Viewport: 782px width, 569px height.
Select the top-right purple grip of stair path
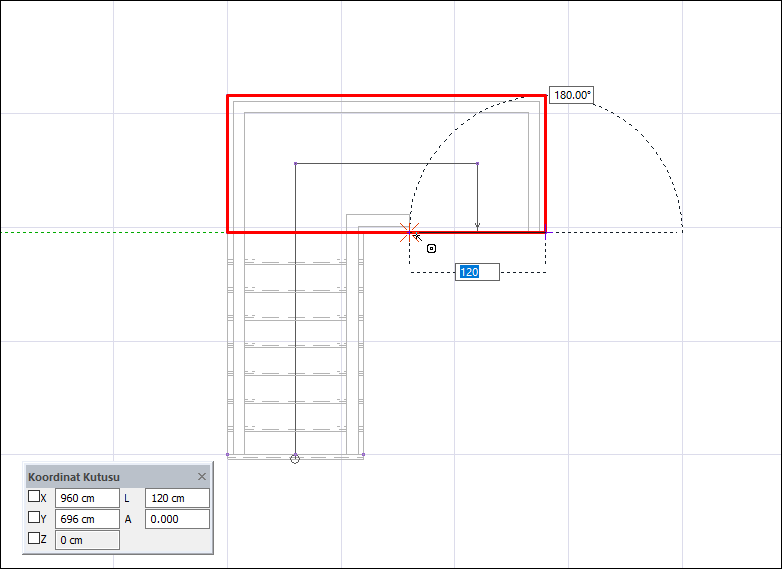[x=477, y=163]
